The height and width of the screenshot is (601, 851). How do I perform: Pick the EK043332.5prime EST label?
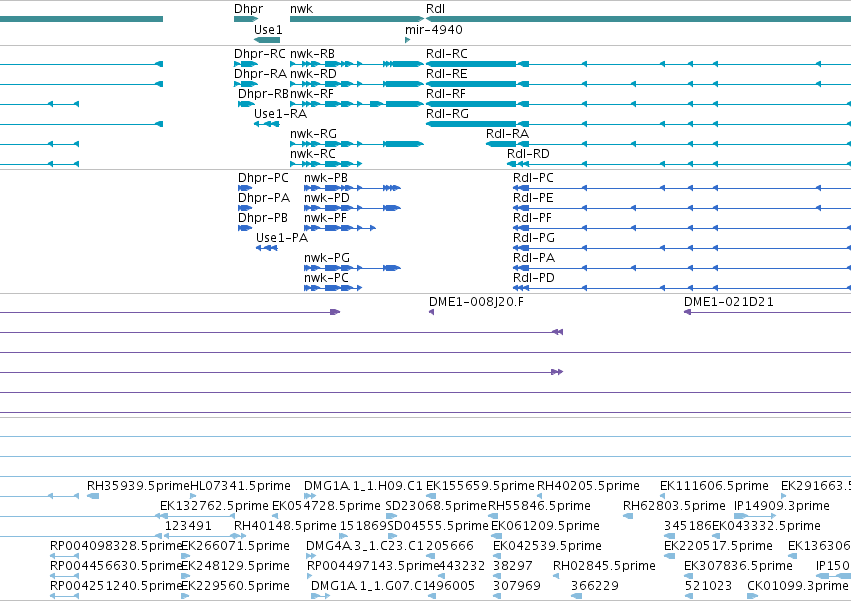point(766,526)
